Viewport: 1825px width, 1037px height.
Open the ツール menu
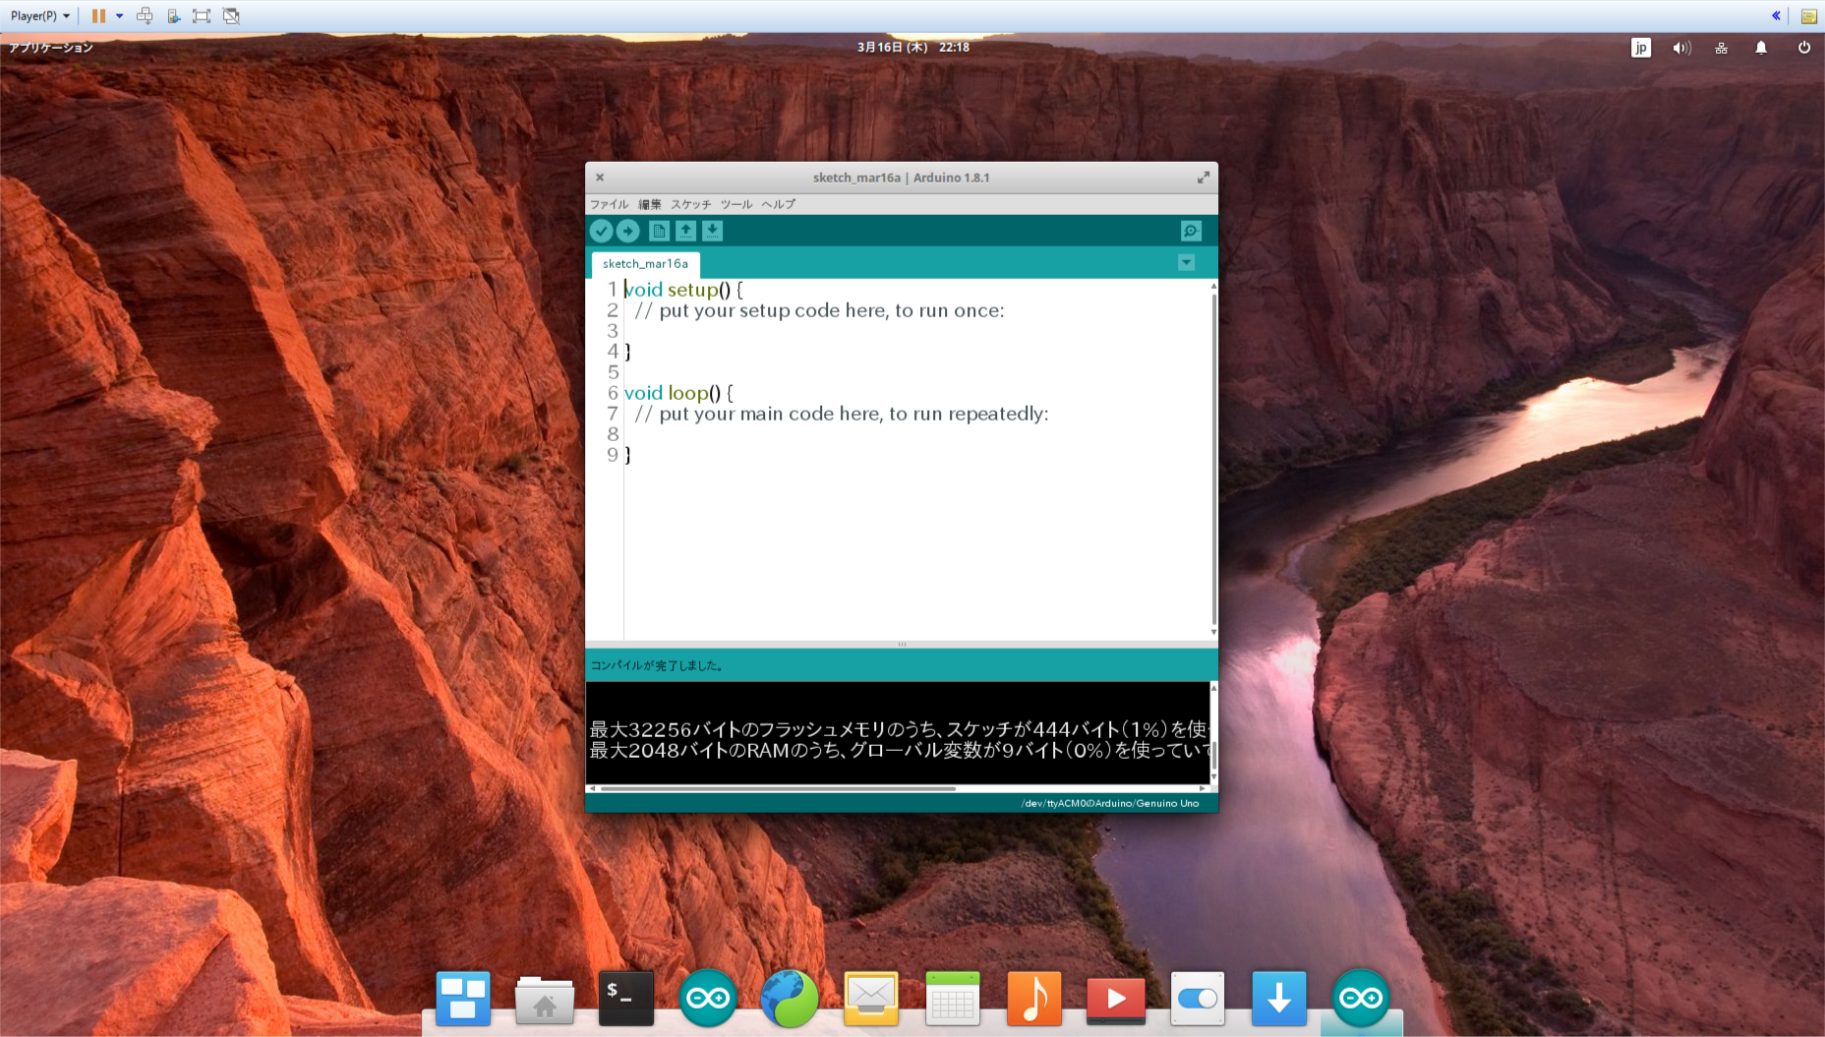(x=736, y=204)
